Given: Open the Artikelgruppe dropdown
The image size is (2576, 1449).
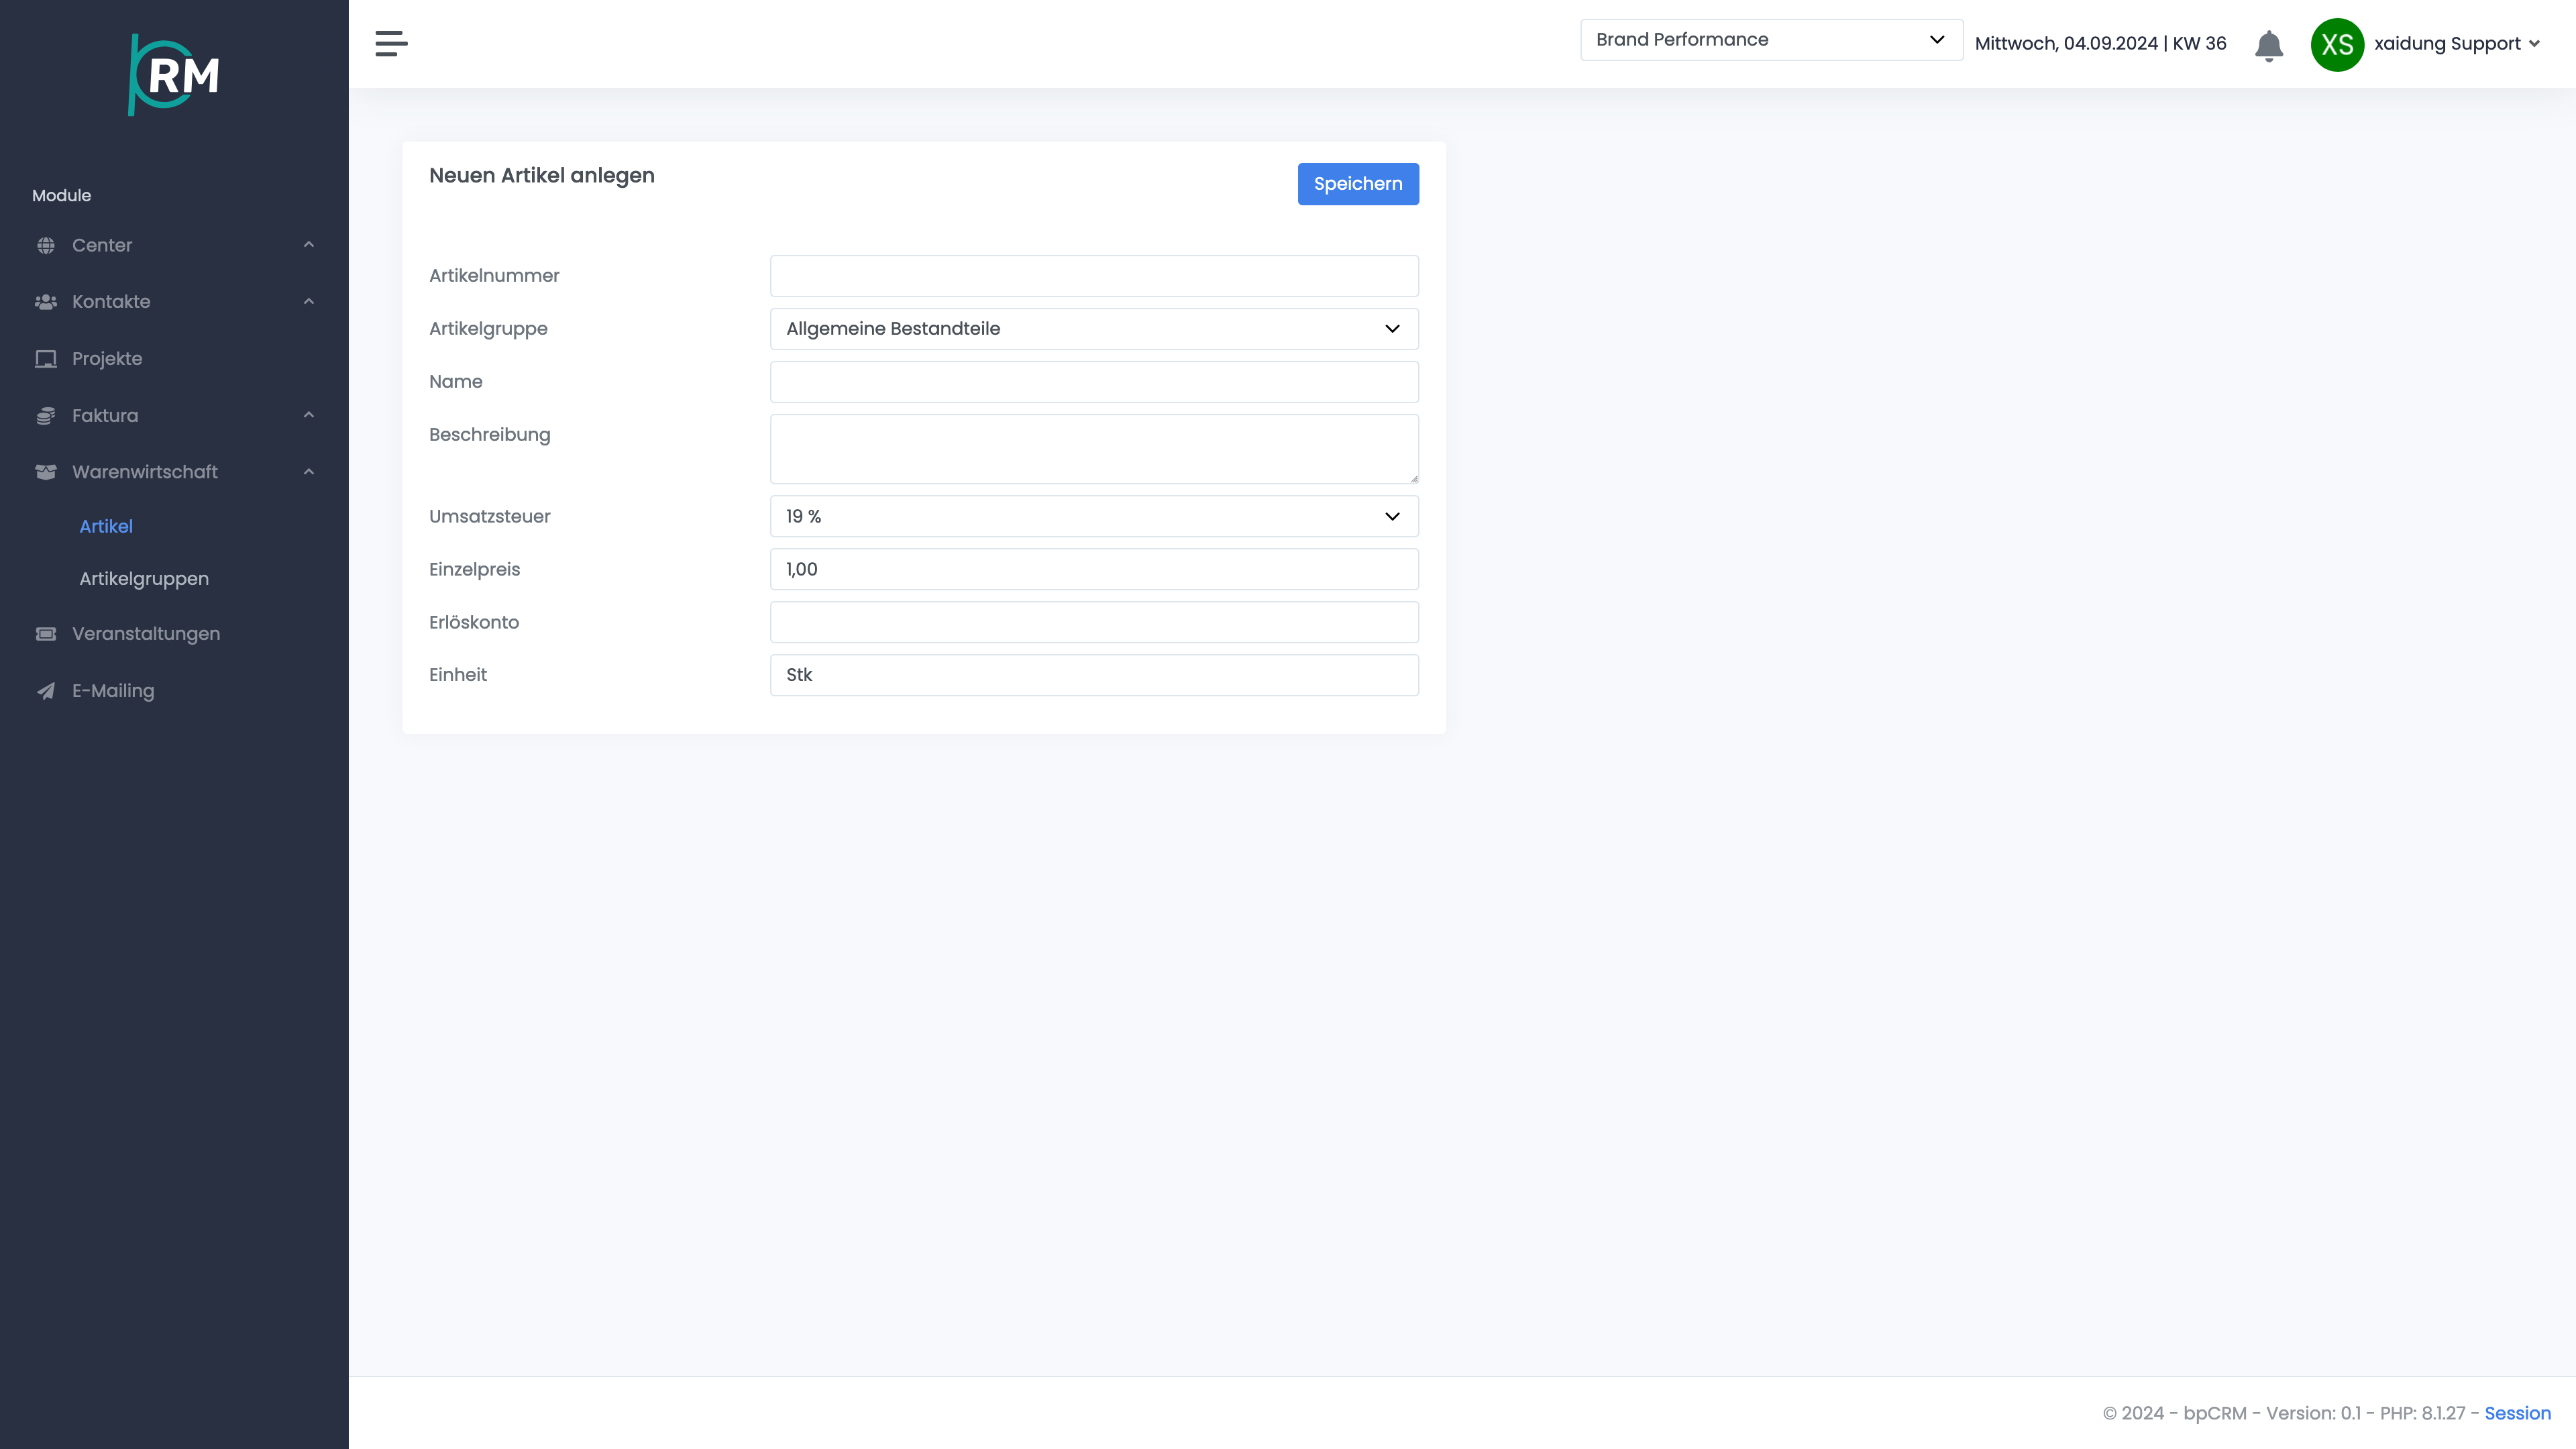Looking at the screenshot, I should [1094, 329].
